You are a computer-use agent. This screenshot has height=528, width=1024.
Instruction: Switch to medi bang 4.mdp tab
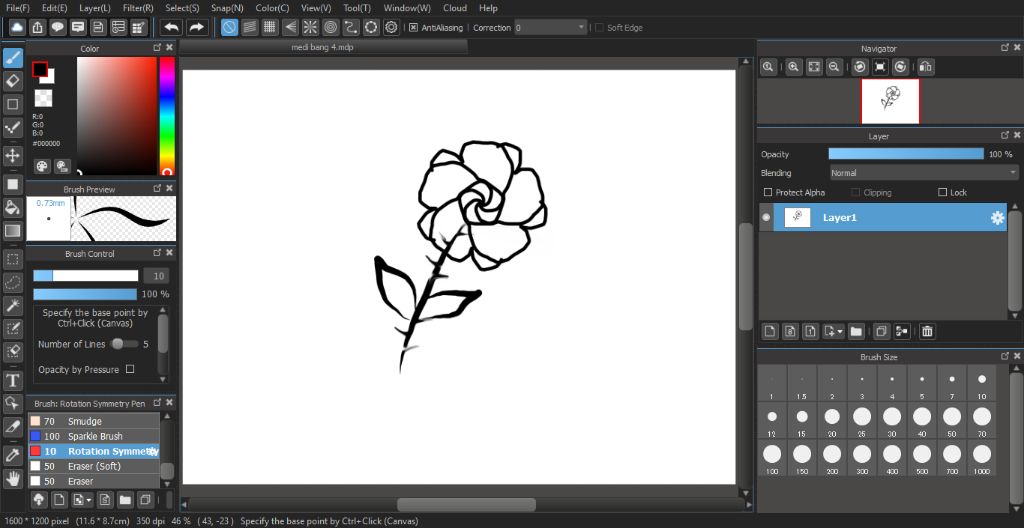(x=323, y=47)
